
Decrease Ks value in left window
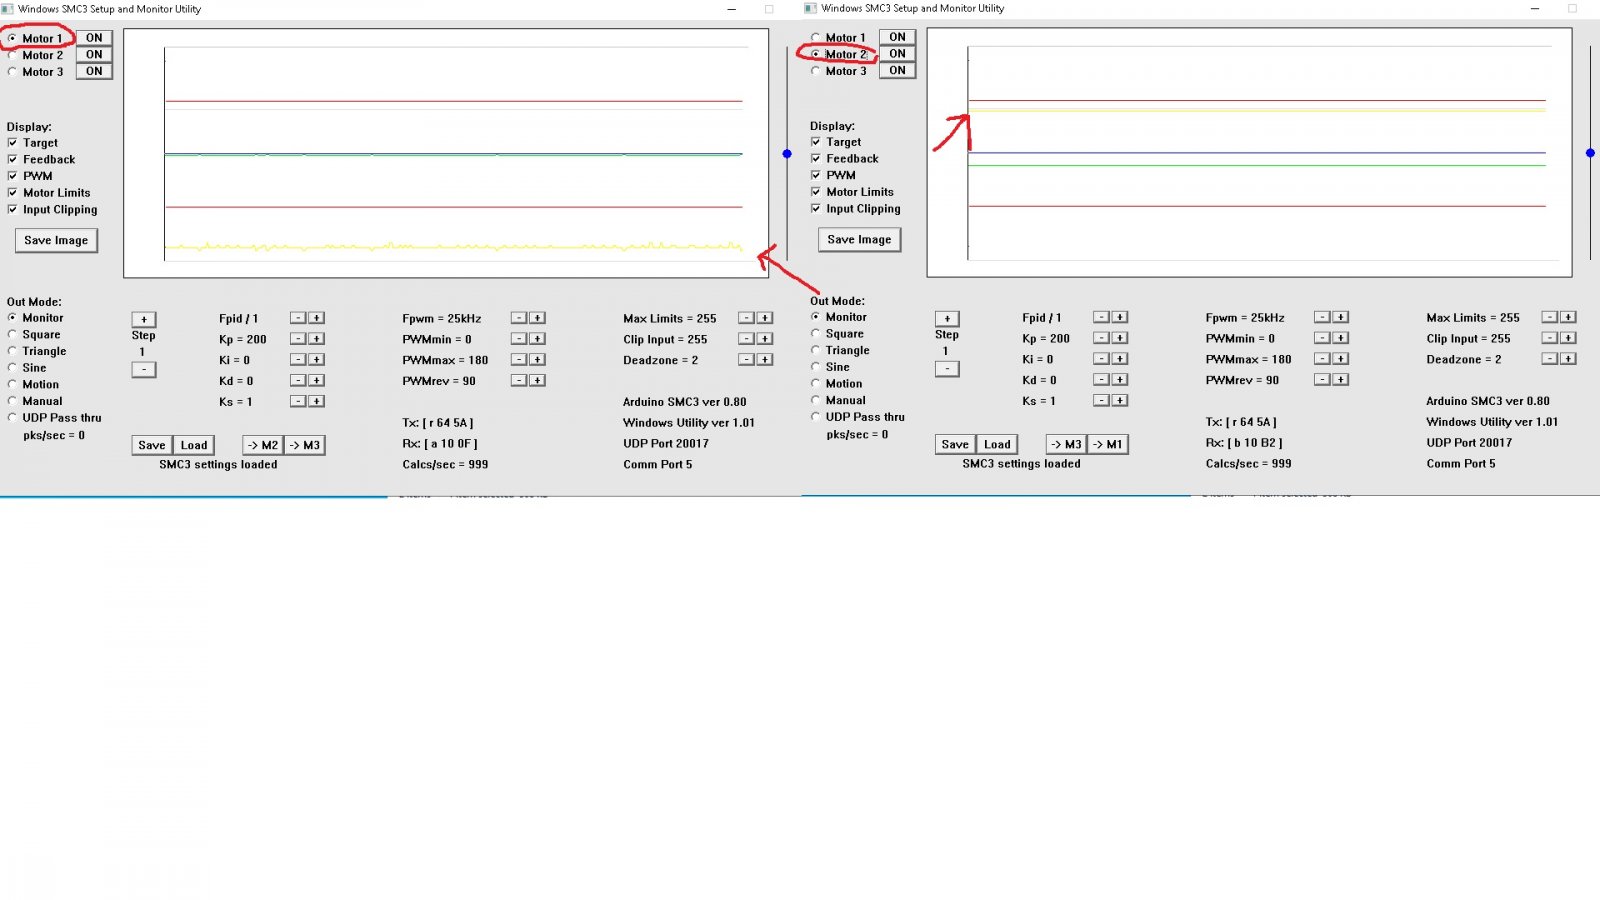(x=298, y=401)
